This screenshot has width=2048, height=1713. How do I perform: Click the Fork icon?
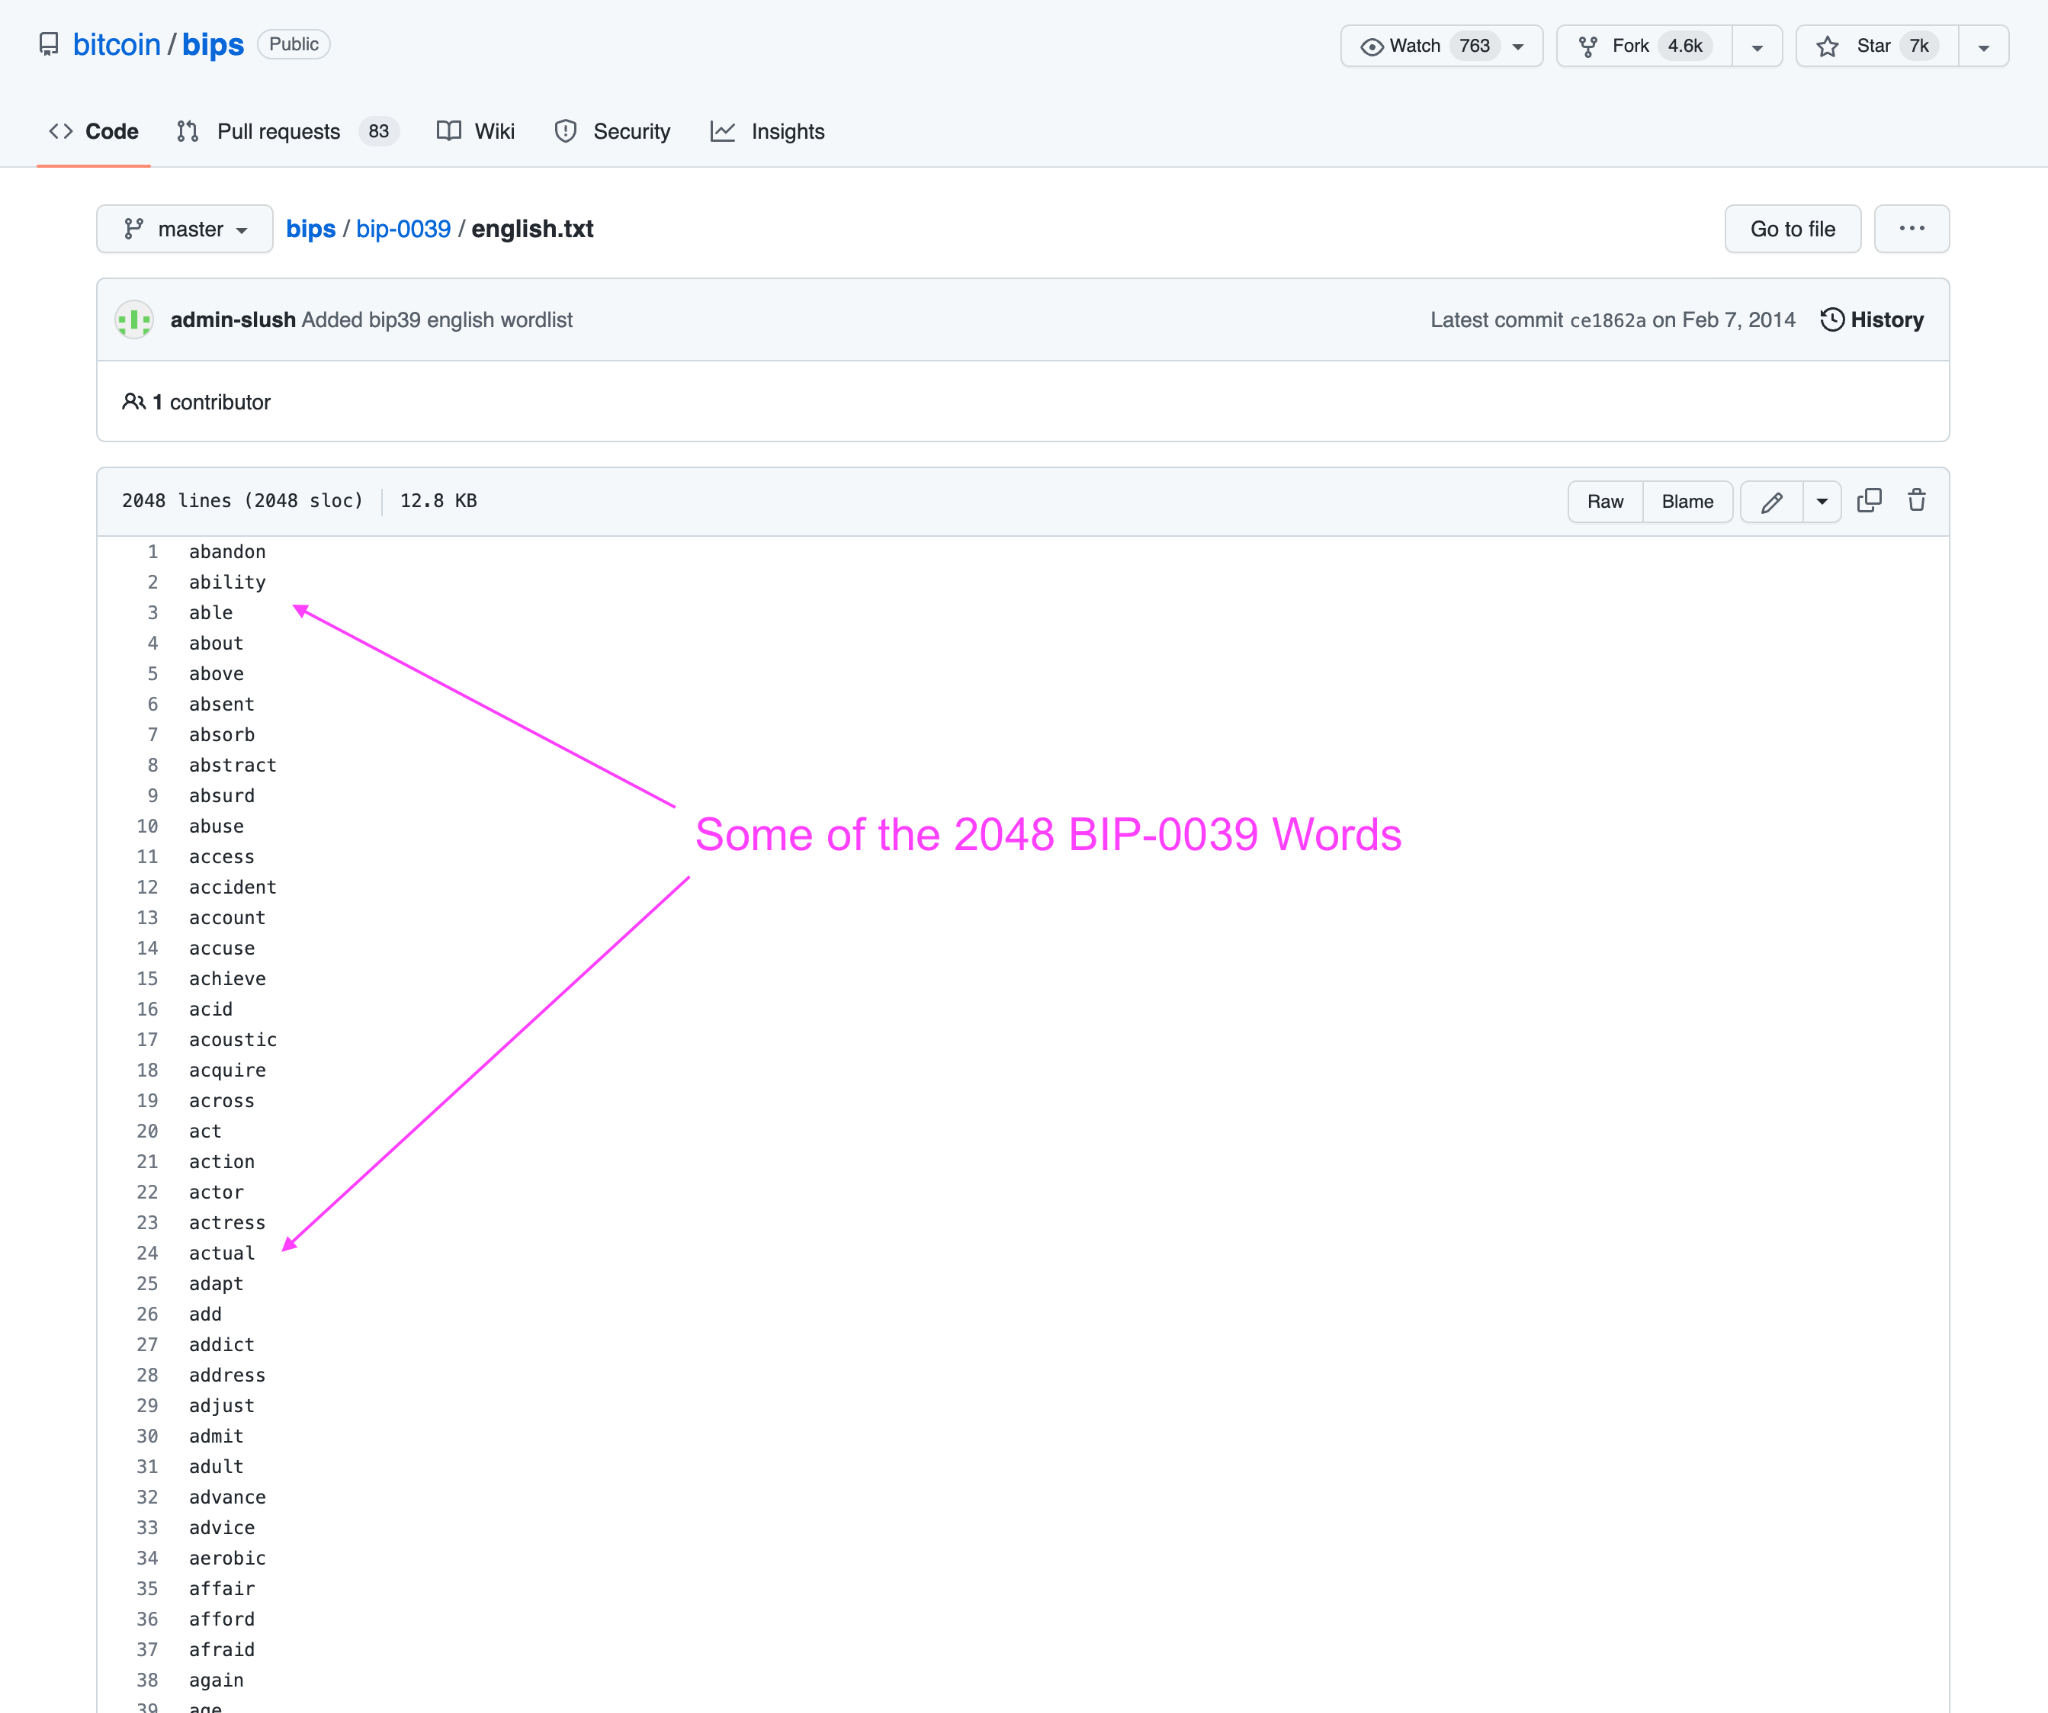(x=1588, y=46)
